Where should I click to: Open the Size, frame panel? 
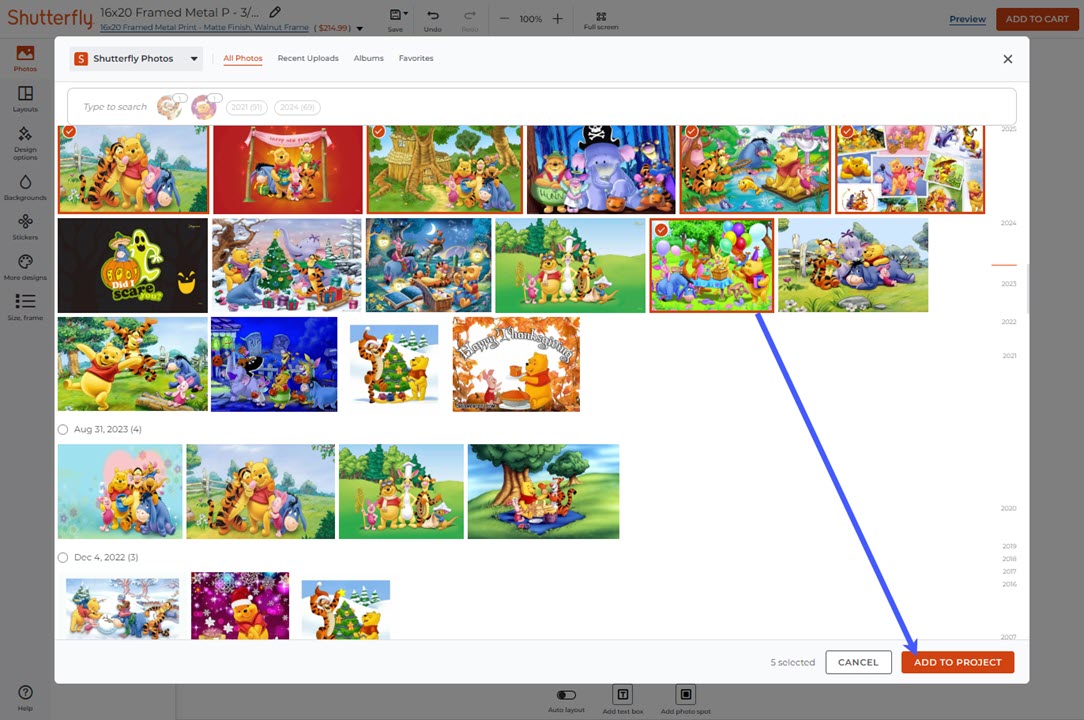tap(25, 307)
